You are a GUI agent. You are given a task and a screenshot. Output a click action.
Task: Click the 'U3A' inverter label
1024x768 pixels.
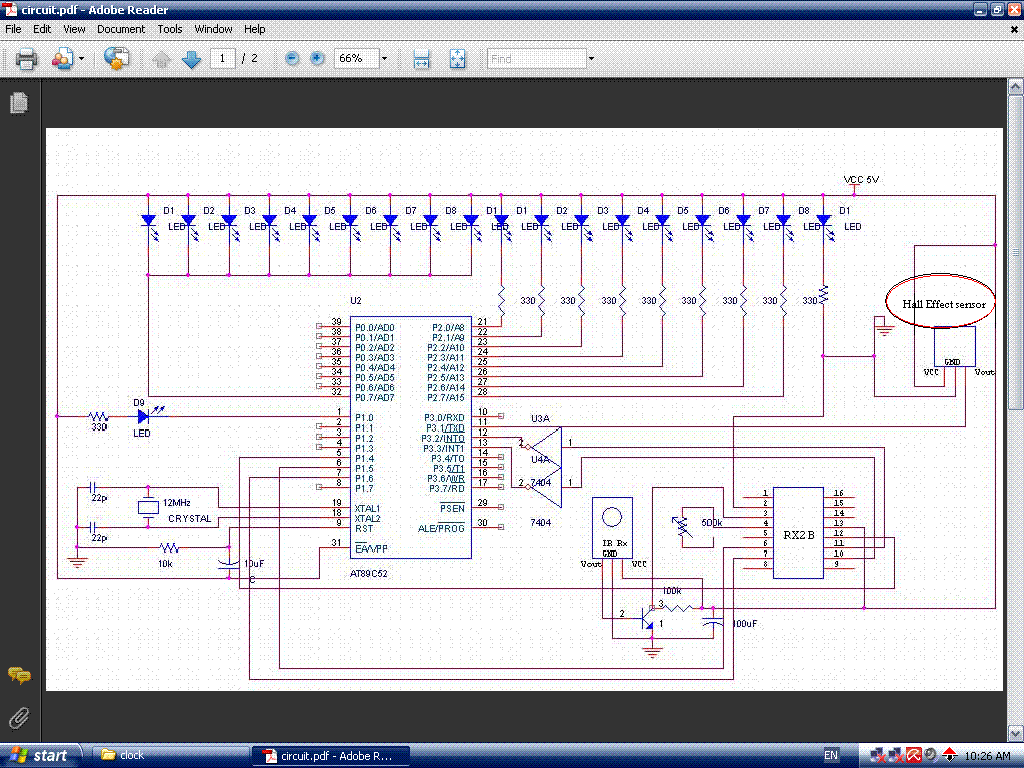[x=540, y=419]
